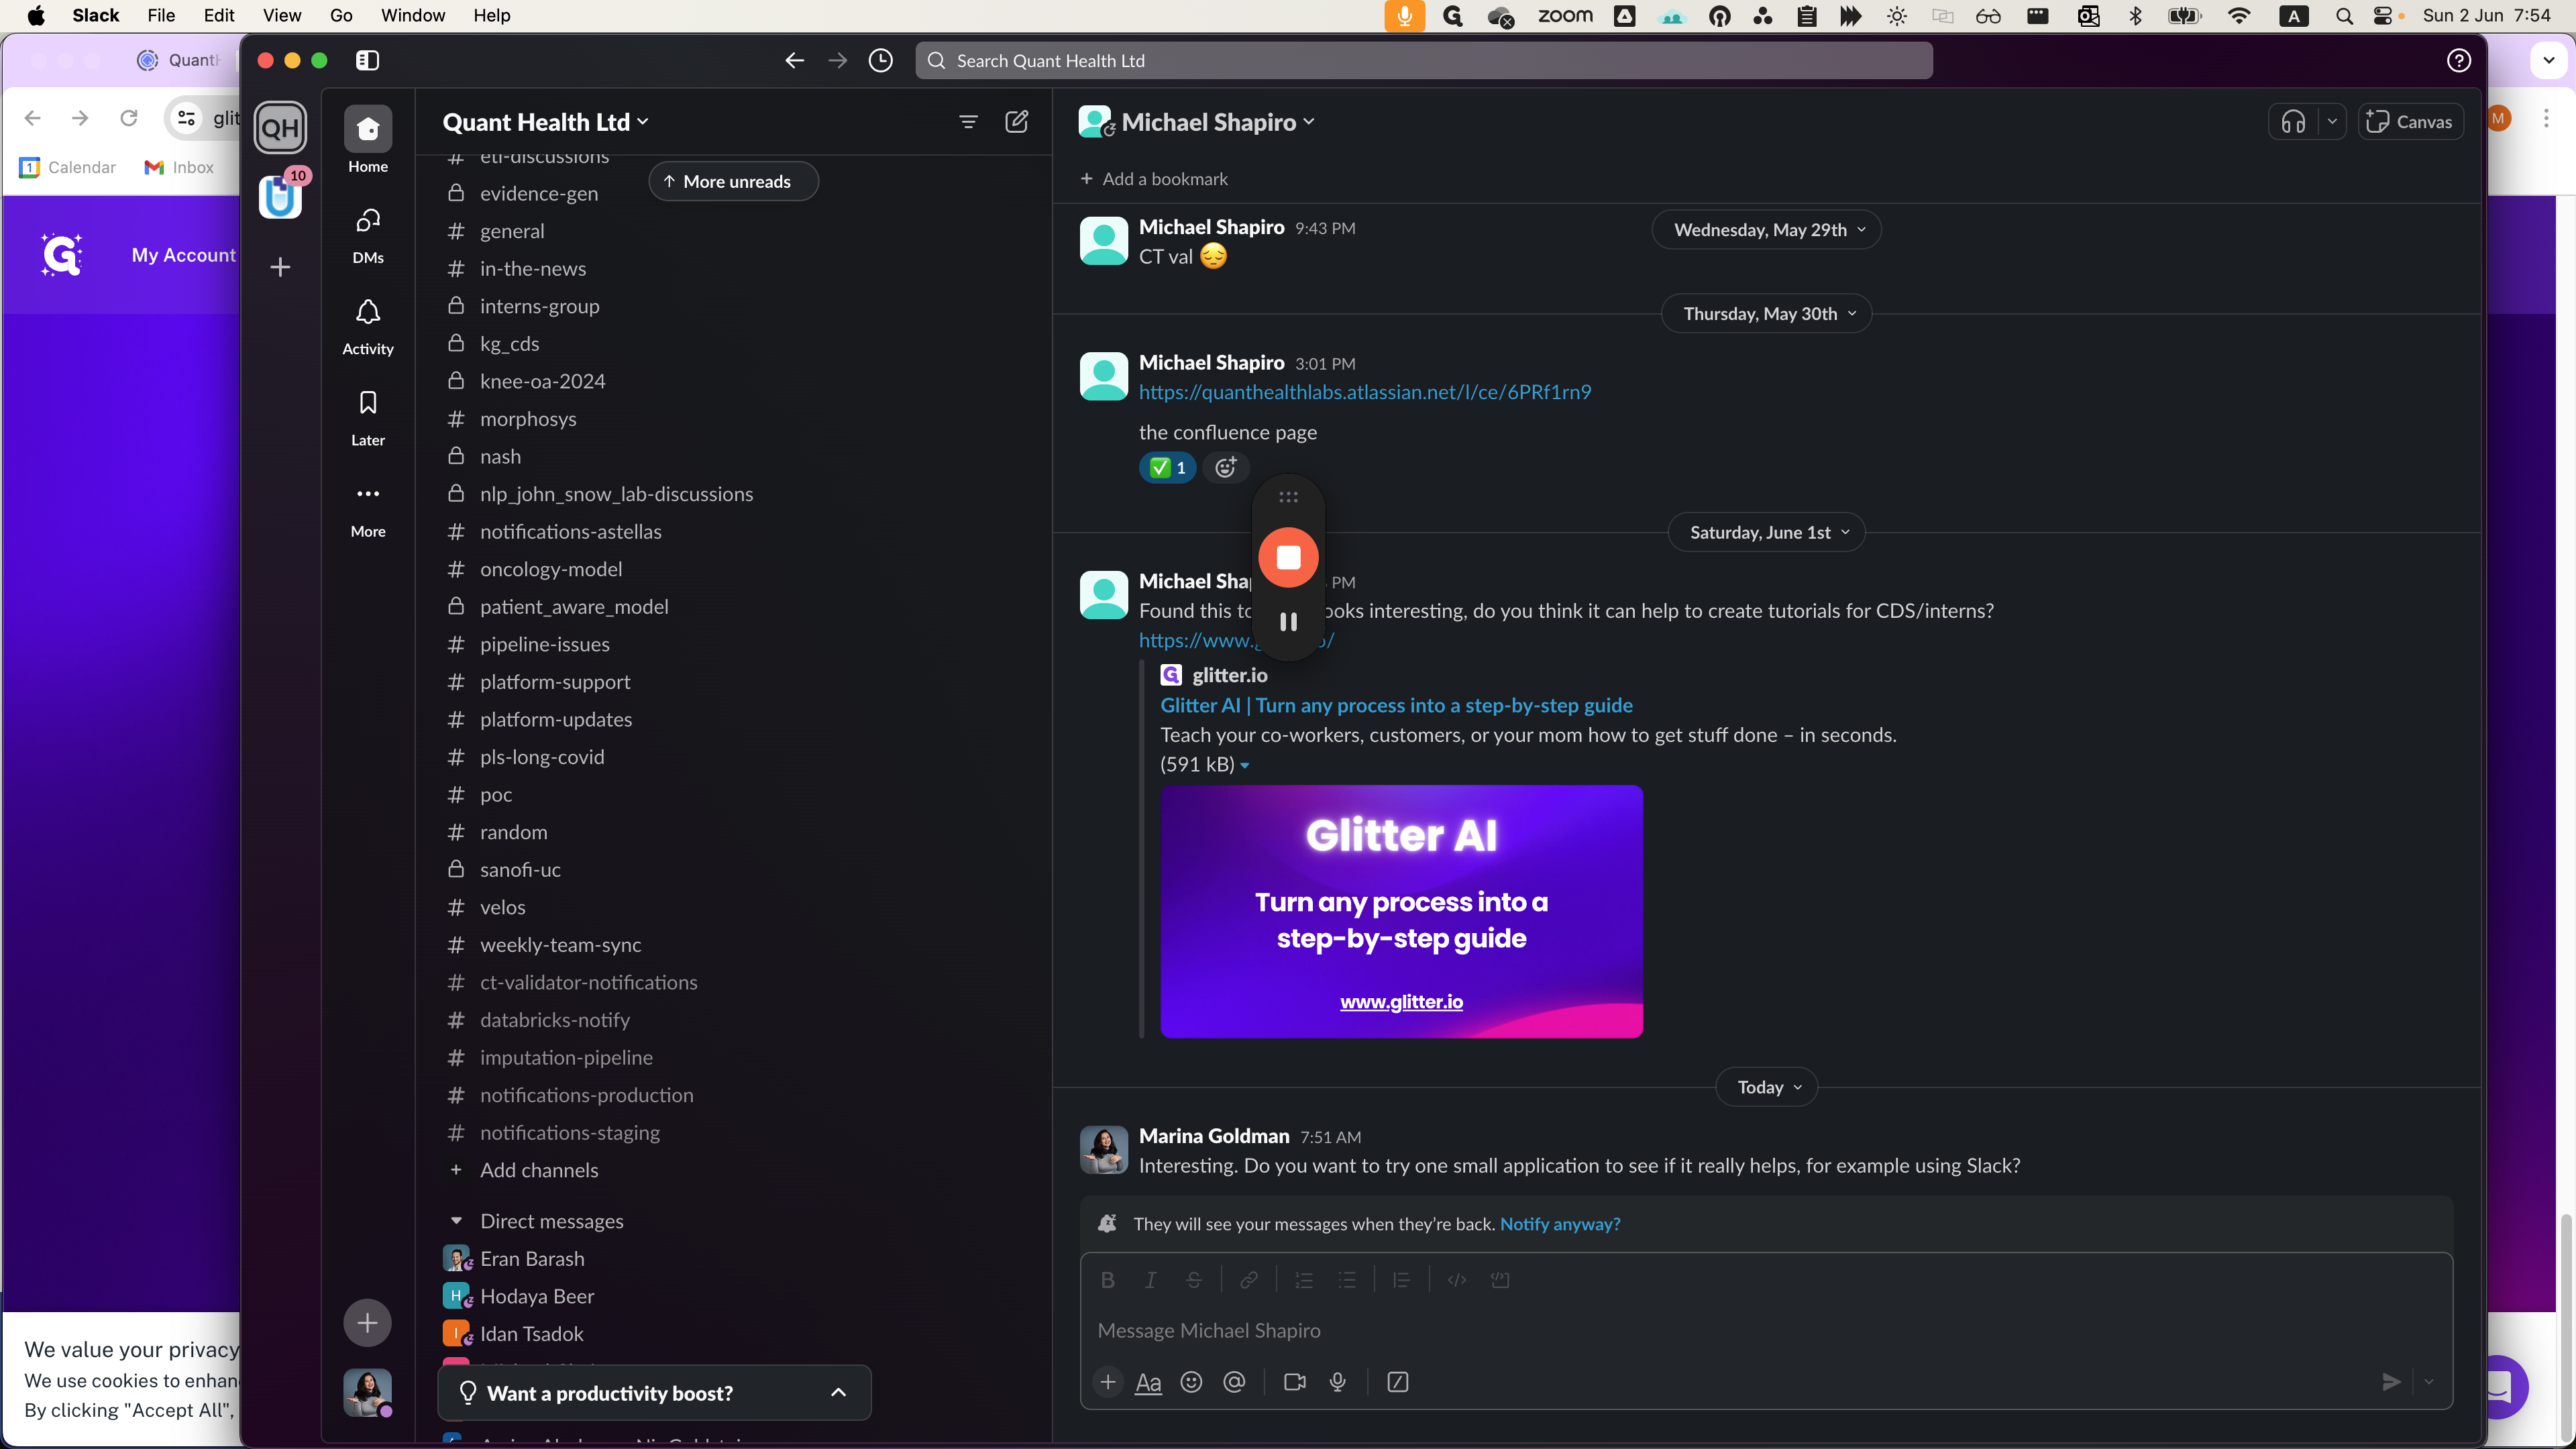Click the compose new message icon
2576x1449 pixels.
click(x=1016, y=122)
